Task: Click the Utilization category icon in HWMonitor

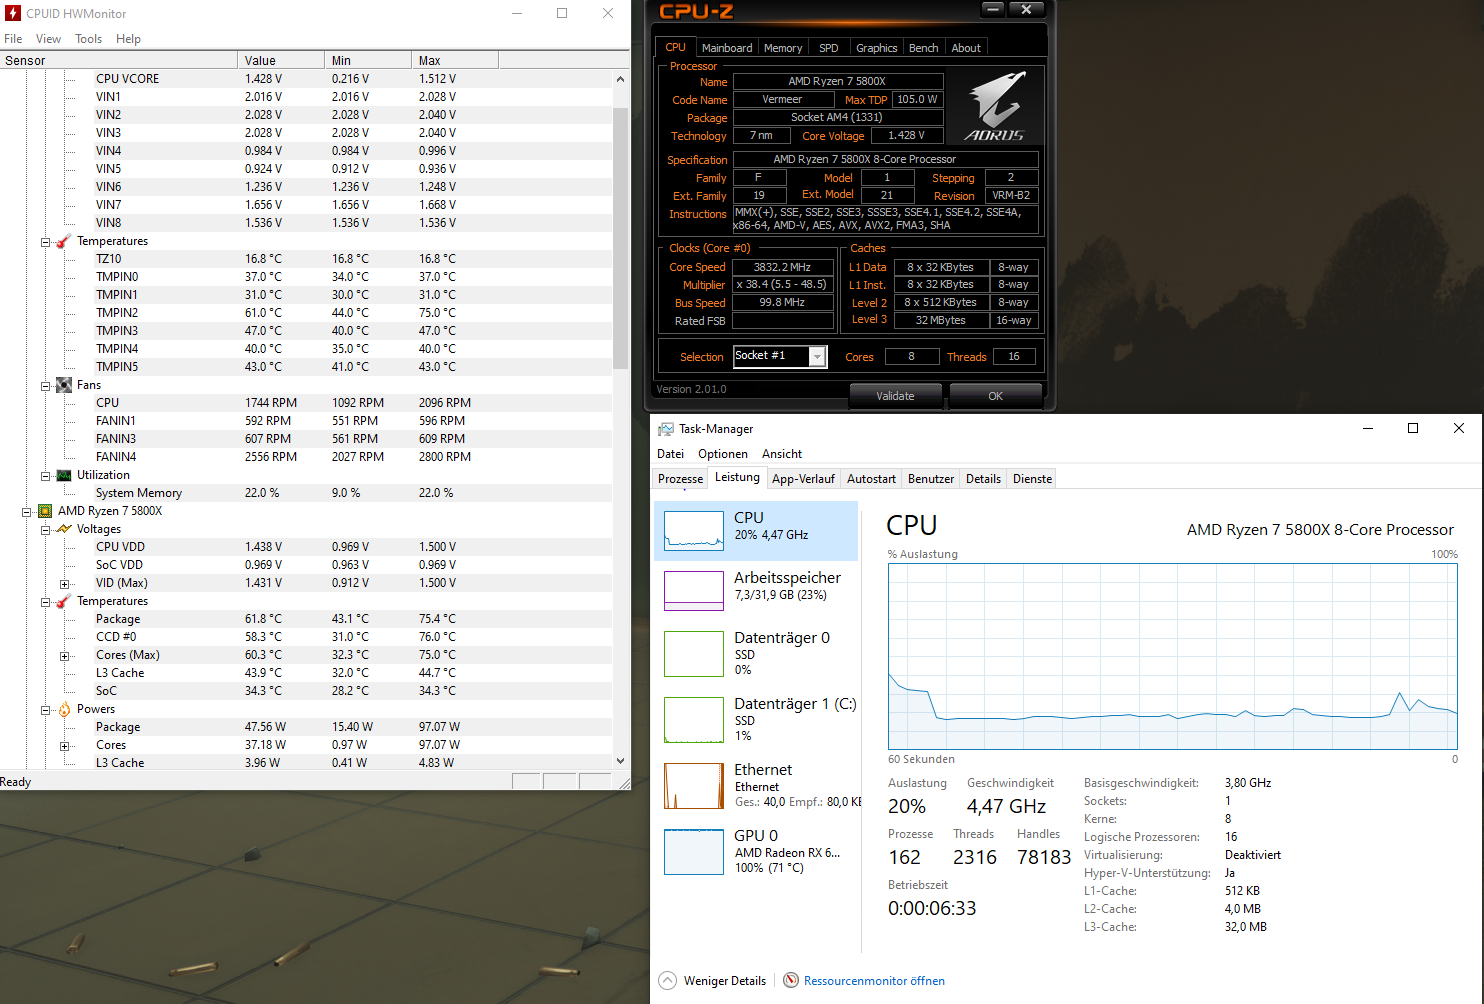Action: [64, 475]
